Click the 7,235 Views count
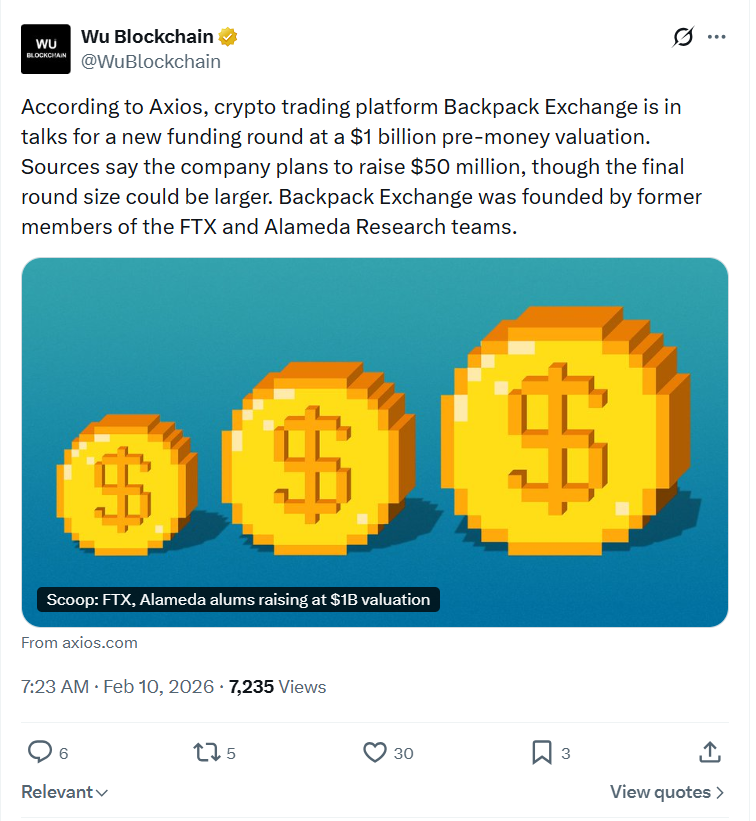 [x=277, y=687]
